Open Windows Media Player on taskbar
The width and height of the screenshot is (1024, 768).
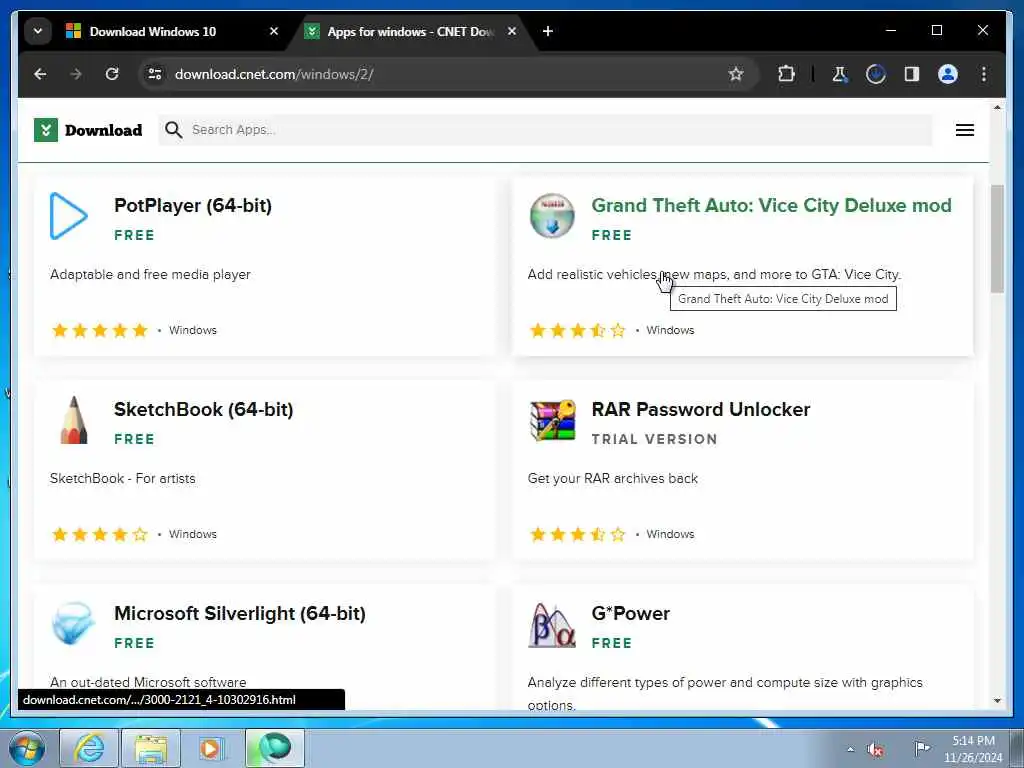[212, 748]
